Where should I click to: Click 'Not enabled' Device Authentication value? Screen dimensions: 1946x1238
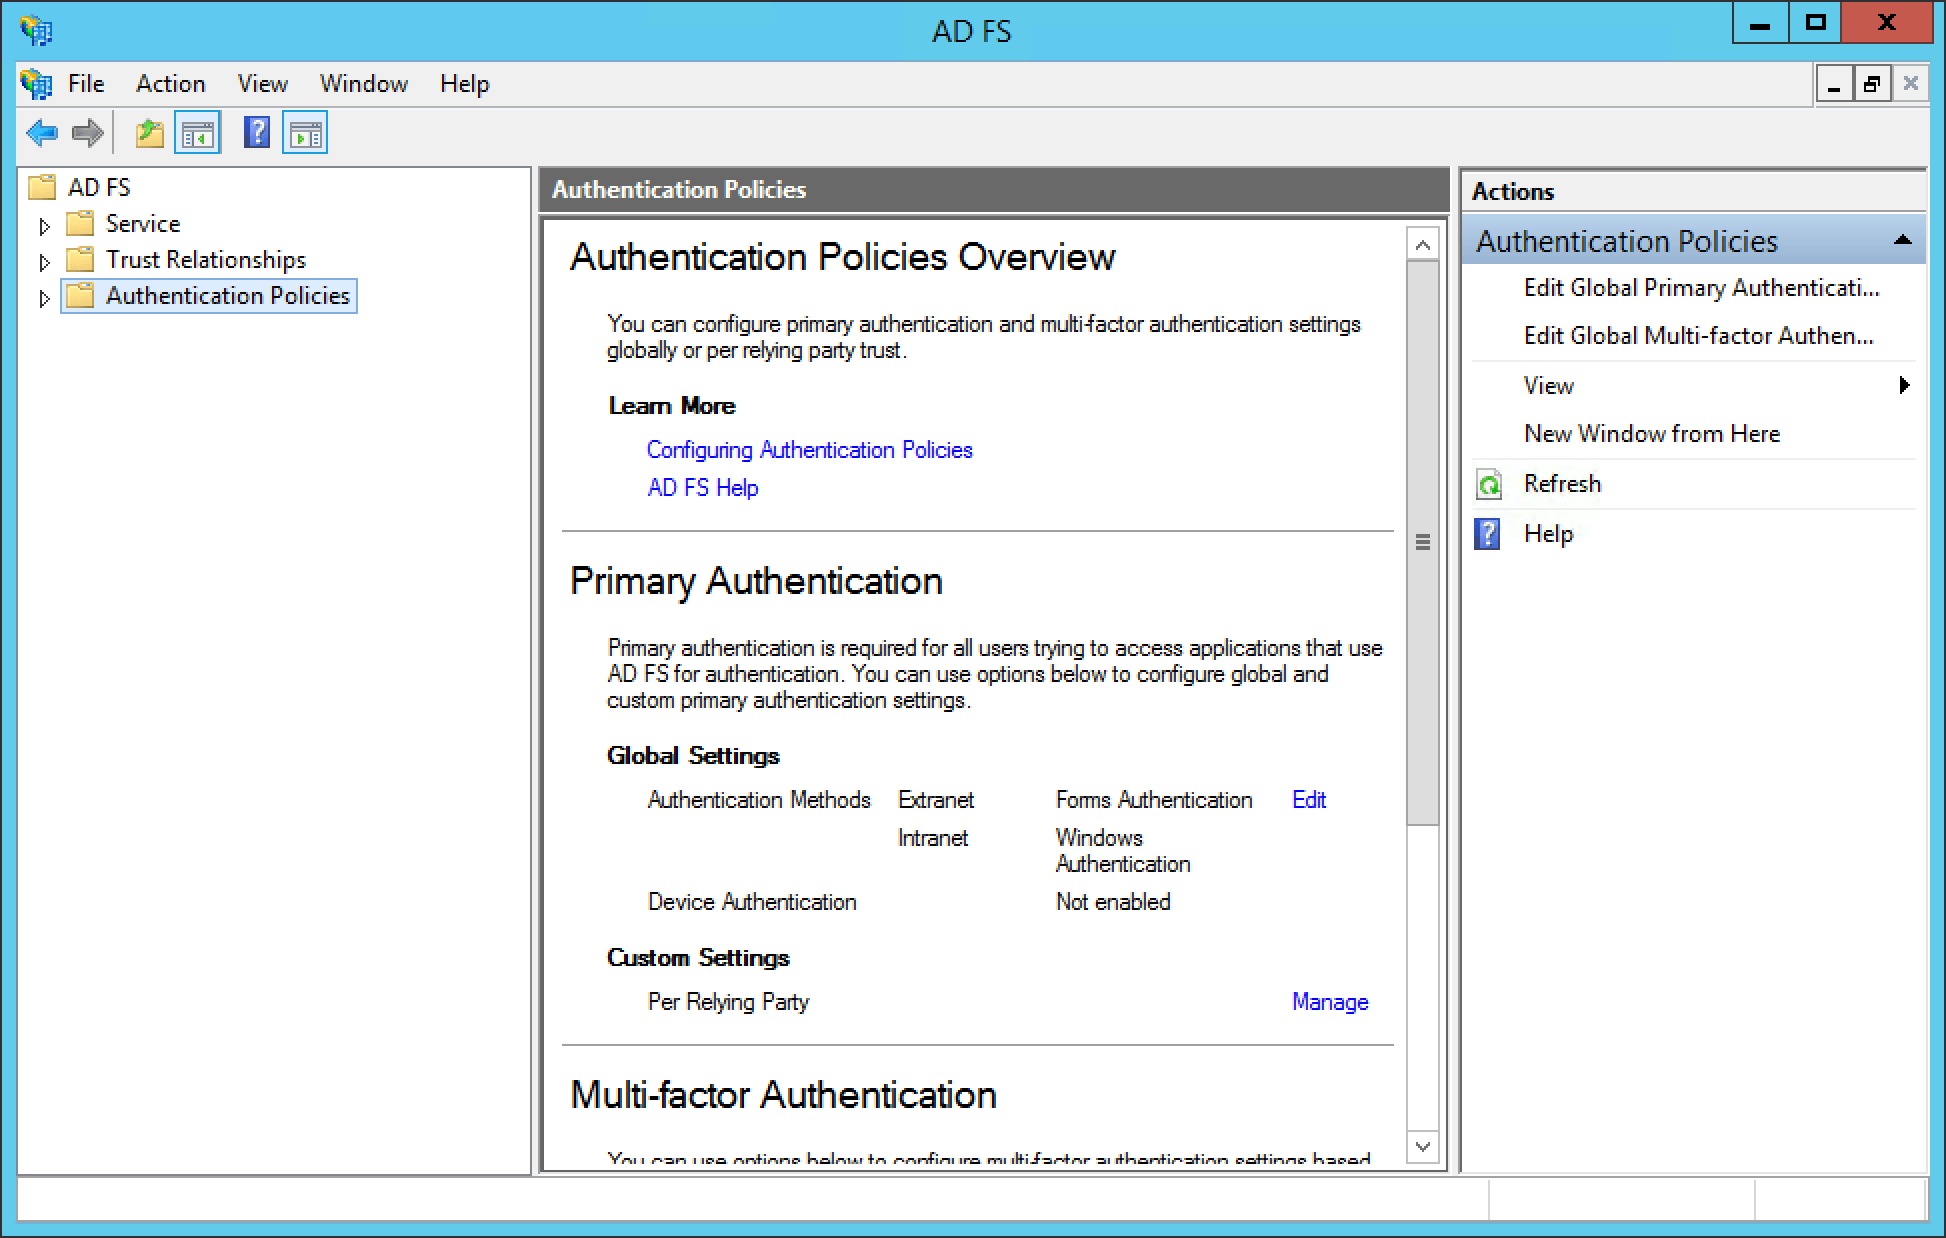[1113, 902]
